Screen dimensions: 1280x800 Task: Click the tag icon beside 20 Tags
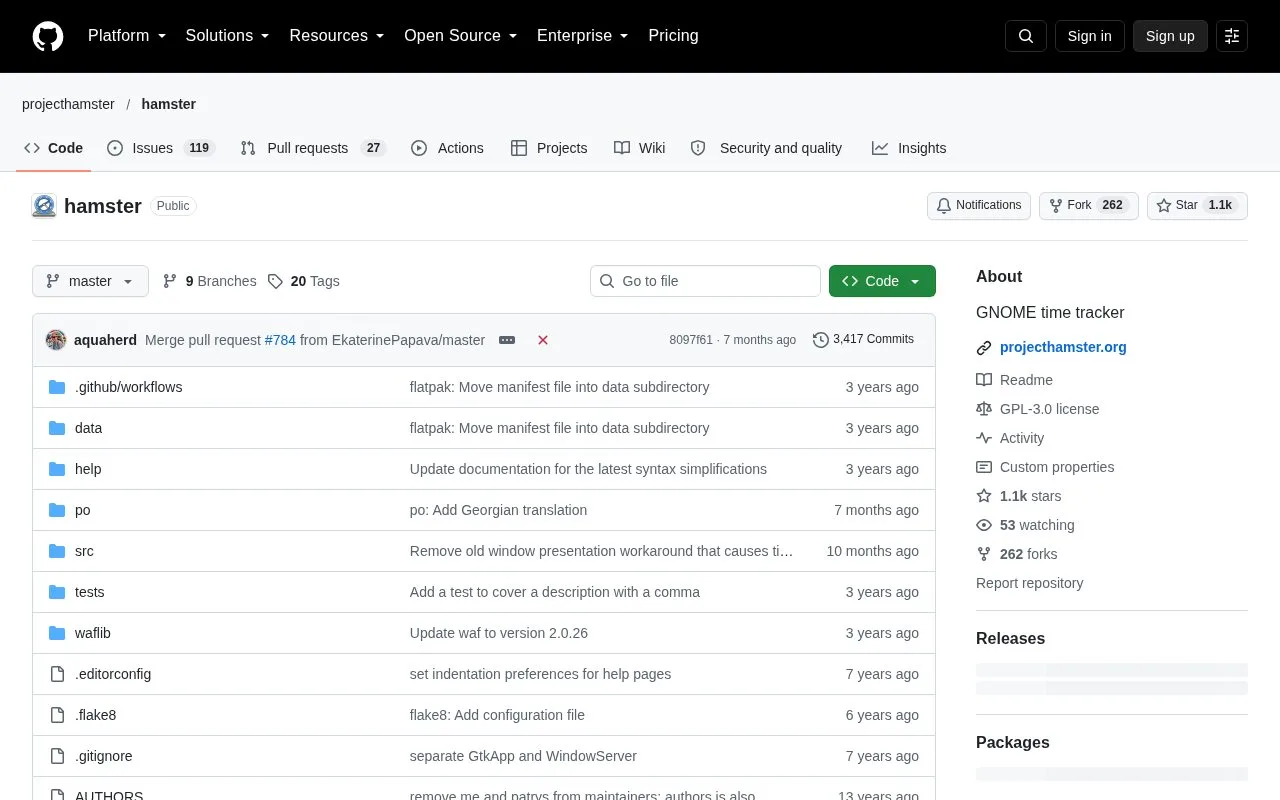click(x=275, y=281)
